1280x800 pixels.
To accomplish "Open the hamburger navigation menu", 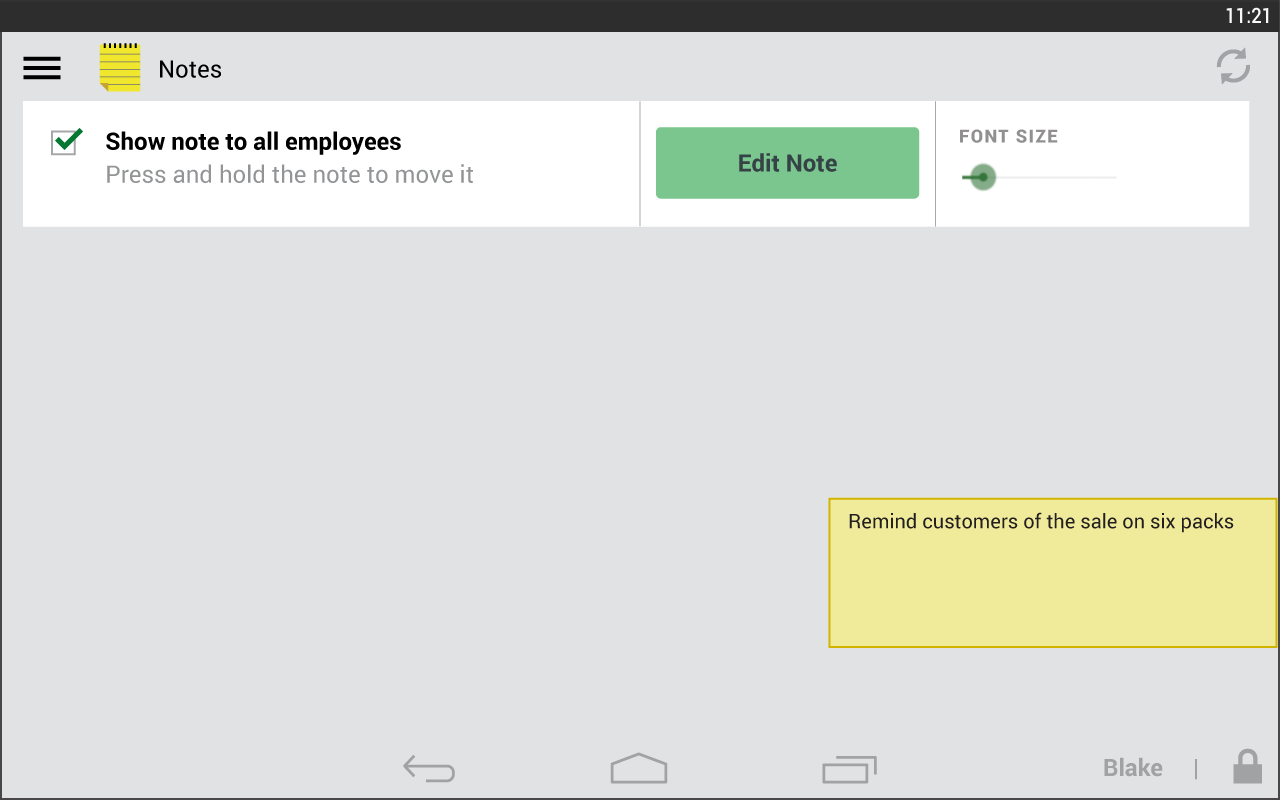I will click(x=42, y=68).
